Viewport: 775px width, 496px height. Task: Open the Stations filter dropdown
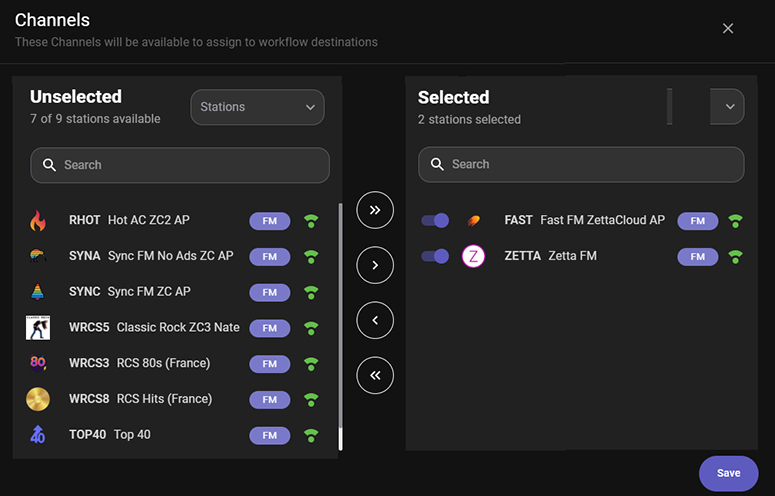(x=257, y=107)
